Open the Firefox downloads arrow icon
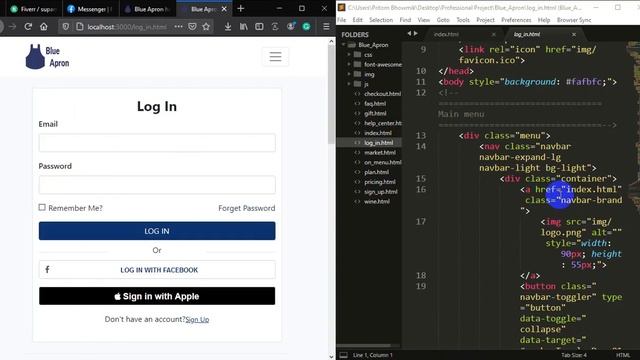 pyautogui.click(x=228, y=27)
